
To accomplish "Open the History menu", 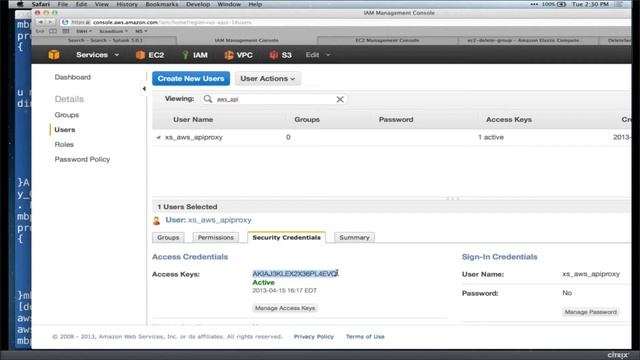I will click(127, 4).
